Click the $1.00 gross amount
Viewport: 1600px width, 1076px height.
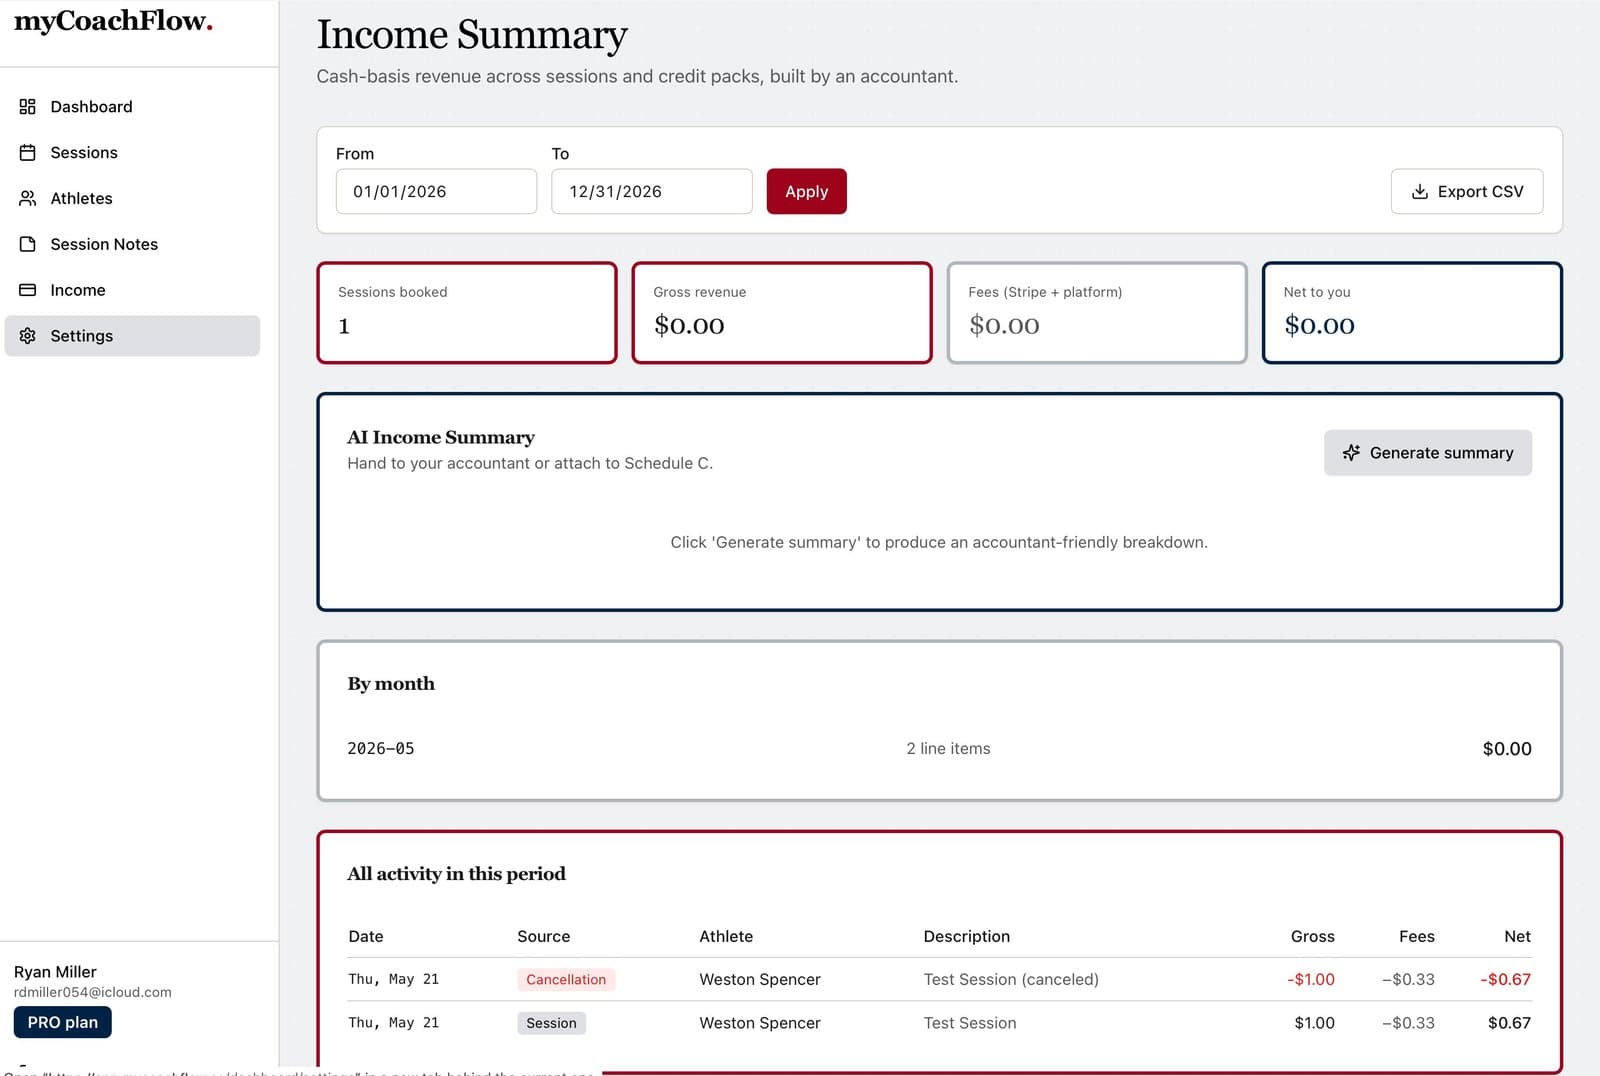click(1314, 1023)
